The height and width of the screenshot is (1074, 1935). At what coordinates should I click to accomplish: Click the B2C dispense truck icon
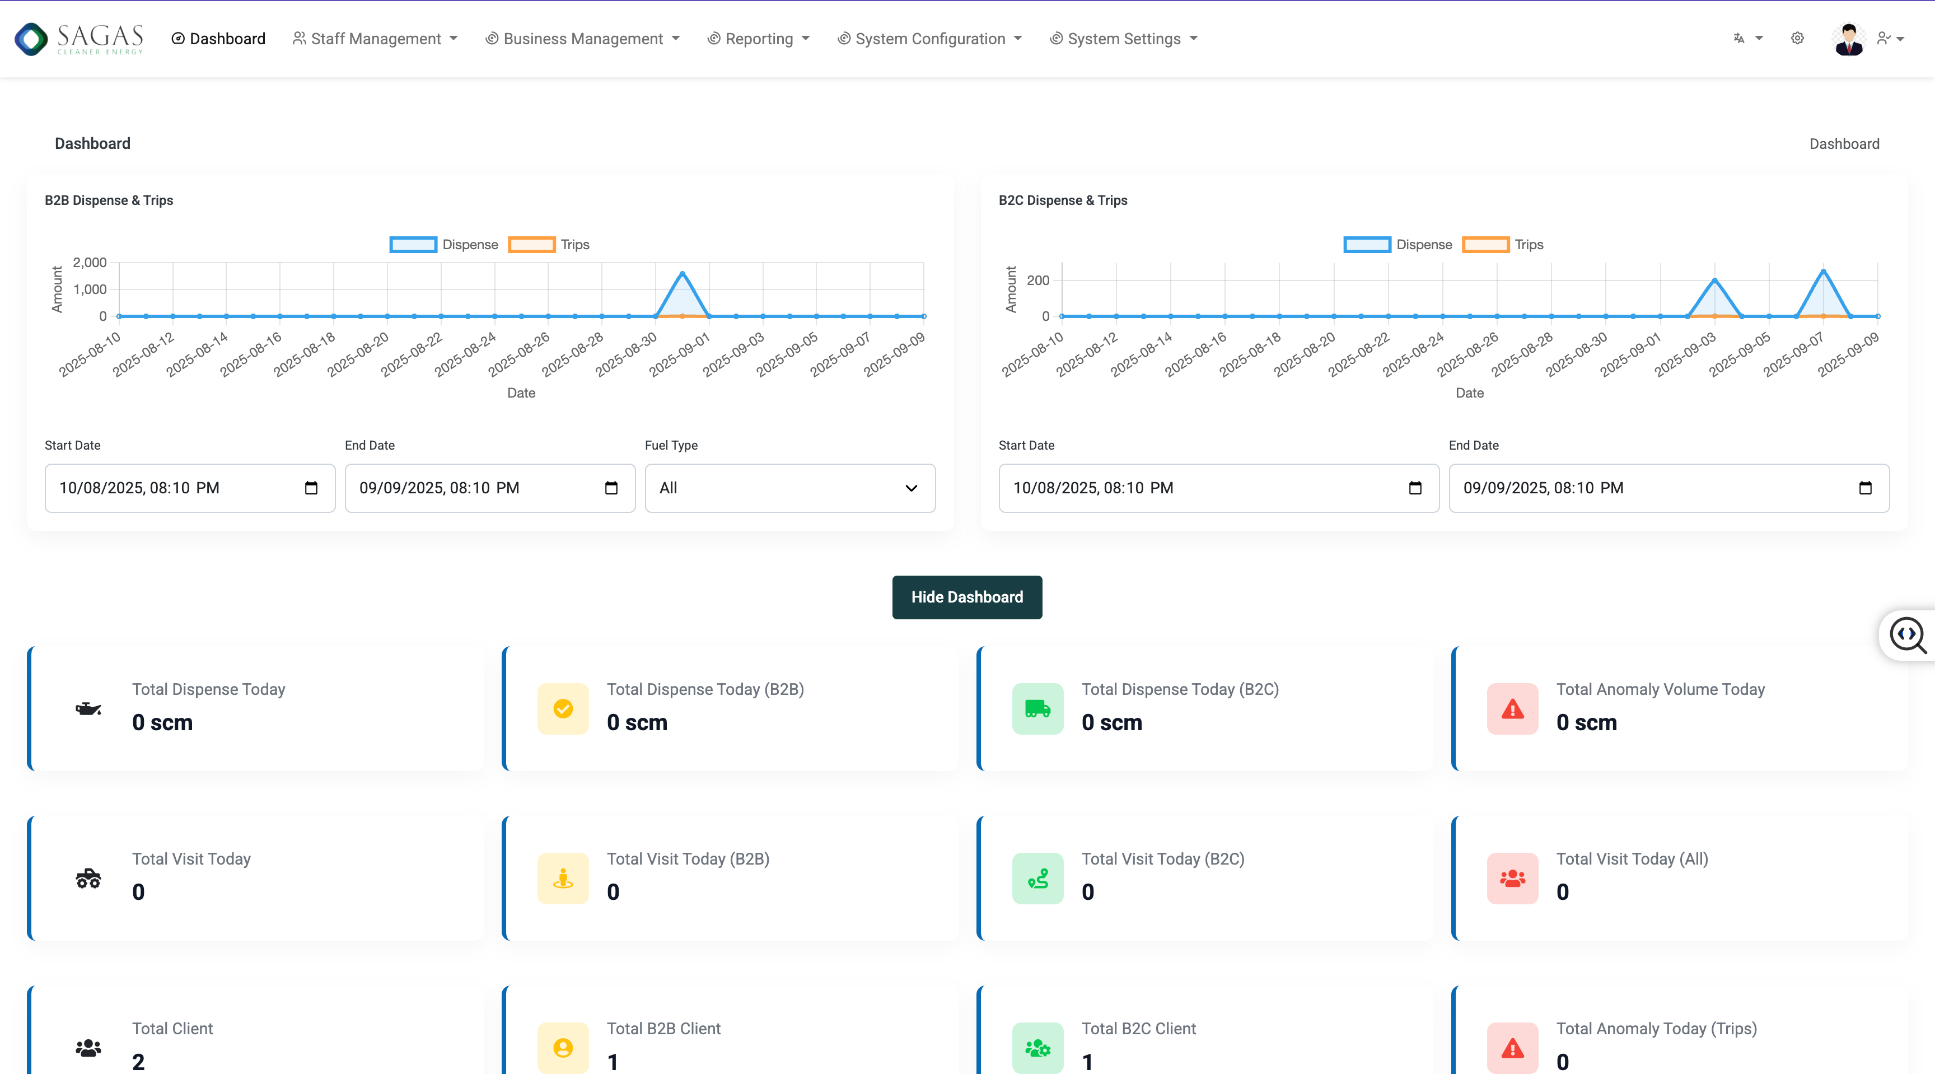coord(1037,709)
